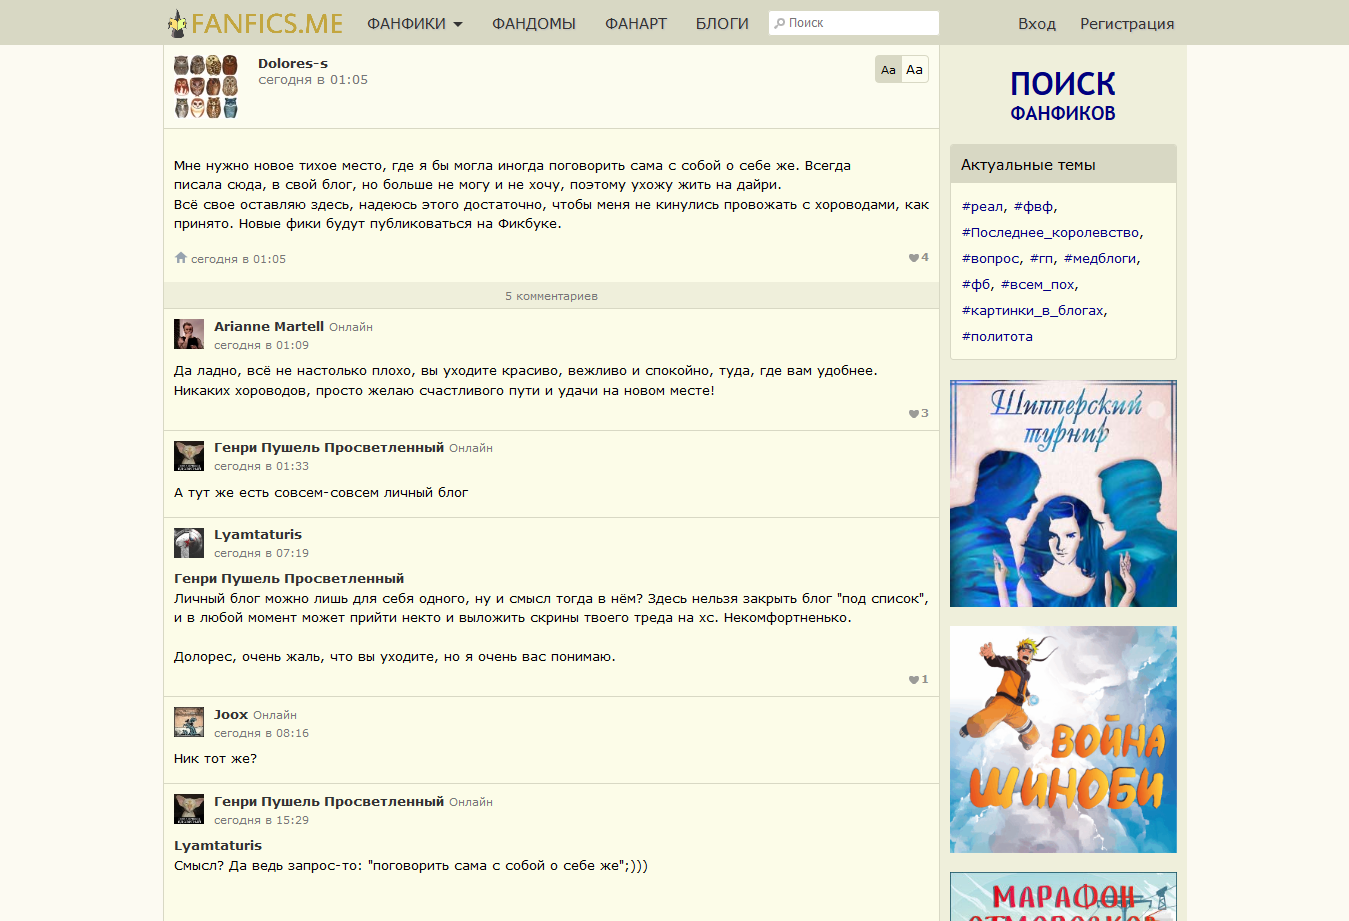
Task: Open the Шипперский турнир banner
Action: pyautogui.click(x=1063, y=493)
